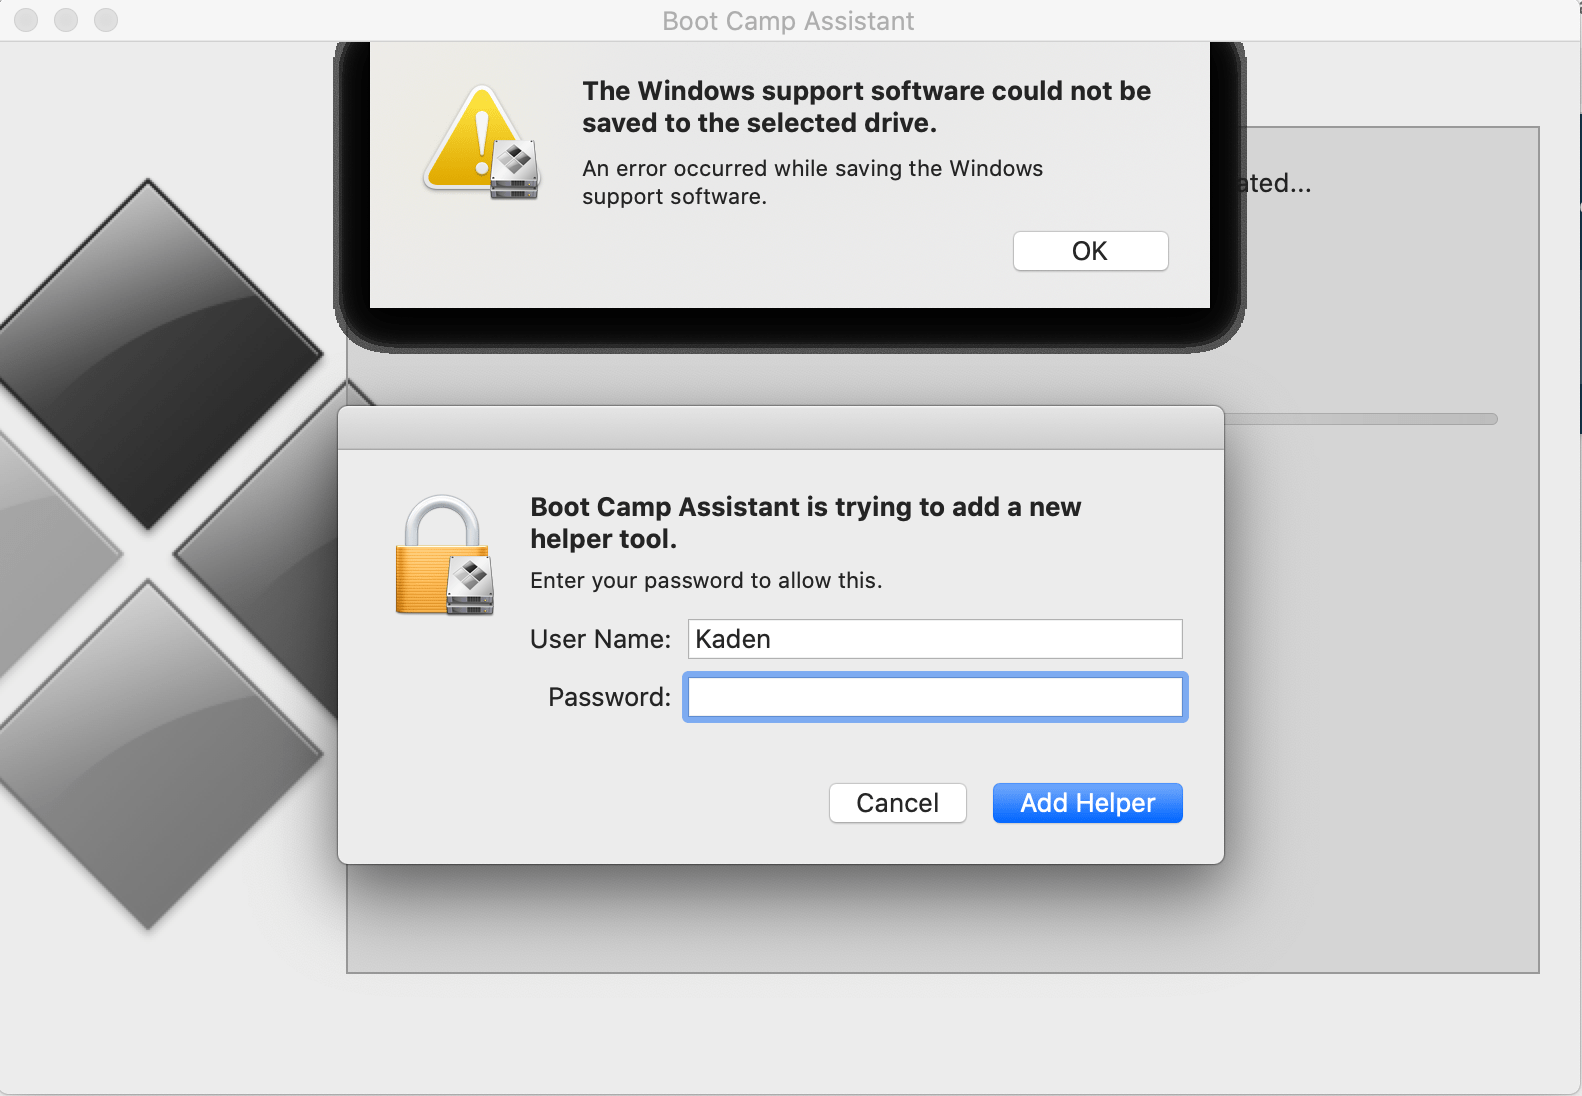Click the padlock authentication icon
The image size is (1582, 1096).
[x=444, y=554]
